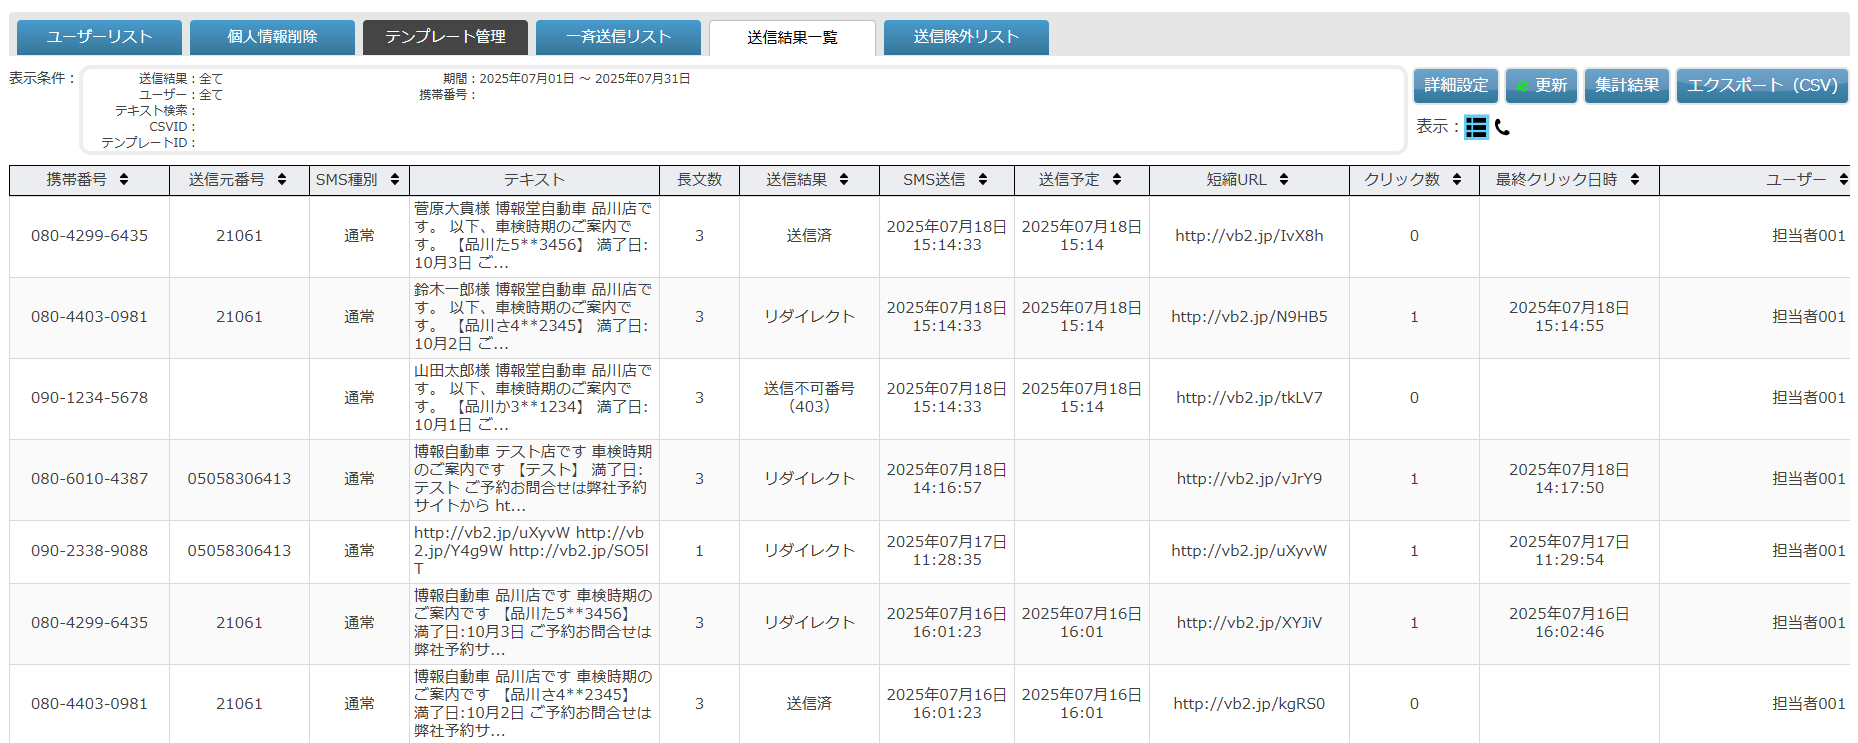Sort by 携帯番号 column arrows

click(x=124, y=180)
